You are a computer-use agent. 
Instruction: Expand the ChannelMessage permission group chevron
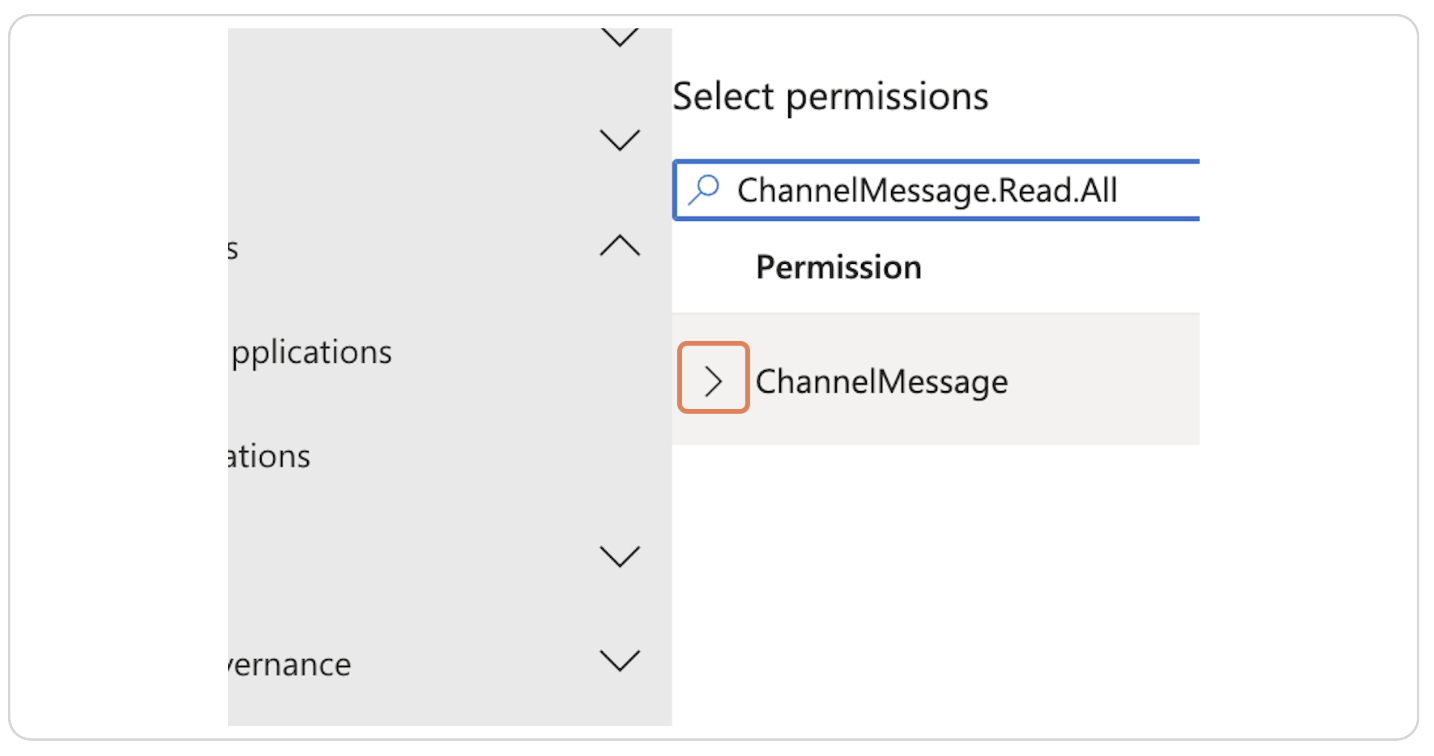pos(713,380)
